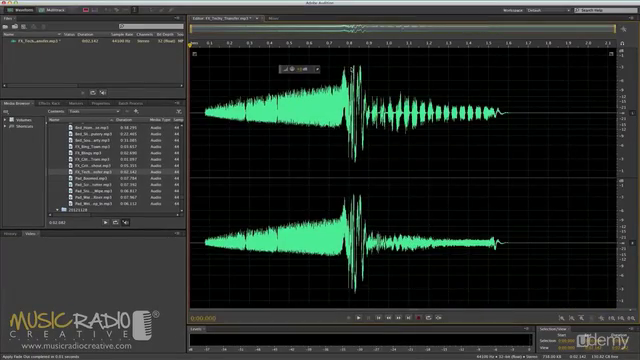Click Move Playhead to Previous button
This screenshot has width=640, height=360.
(x=378, y=318)
